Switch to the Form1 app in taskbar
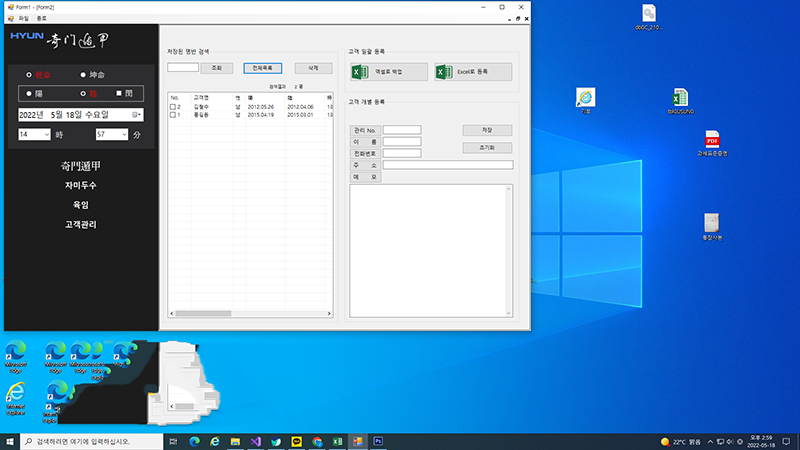Screen dimensions: 800x450 [x=358, y=441]
